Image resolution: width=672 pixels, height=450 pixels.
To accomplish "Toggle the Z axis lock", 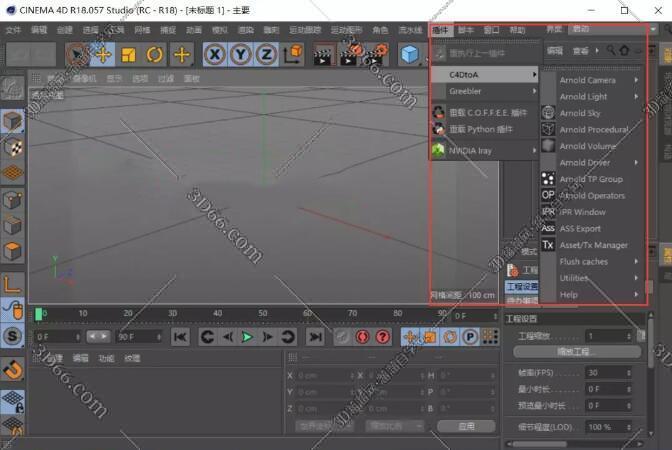I will pyautogui.click(x=266, y=54).
